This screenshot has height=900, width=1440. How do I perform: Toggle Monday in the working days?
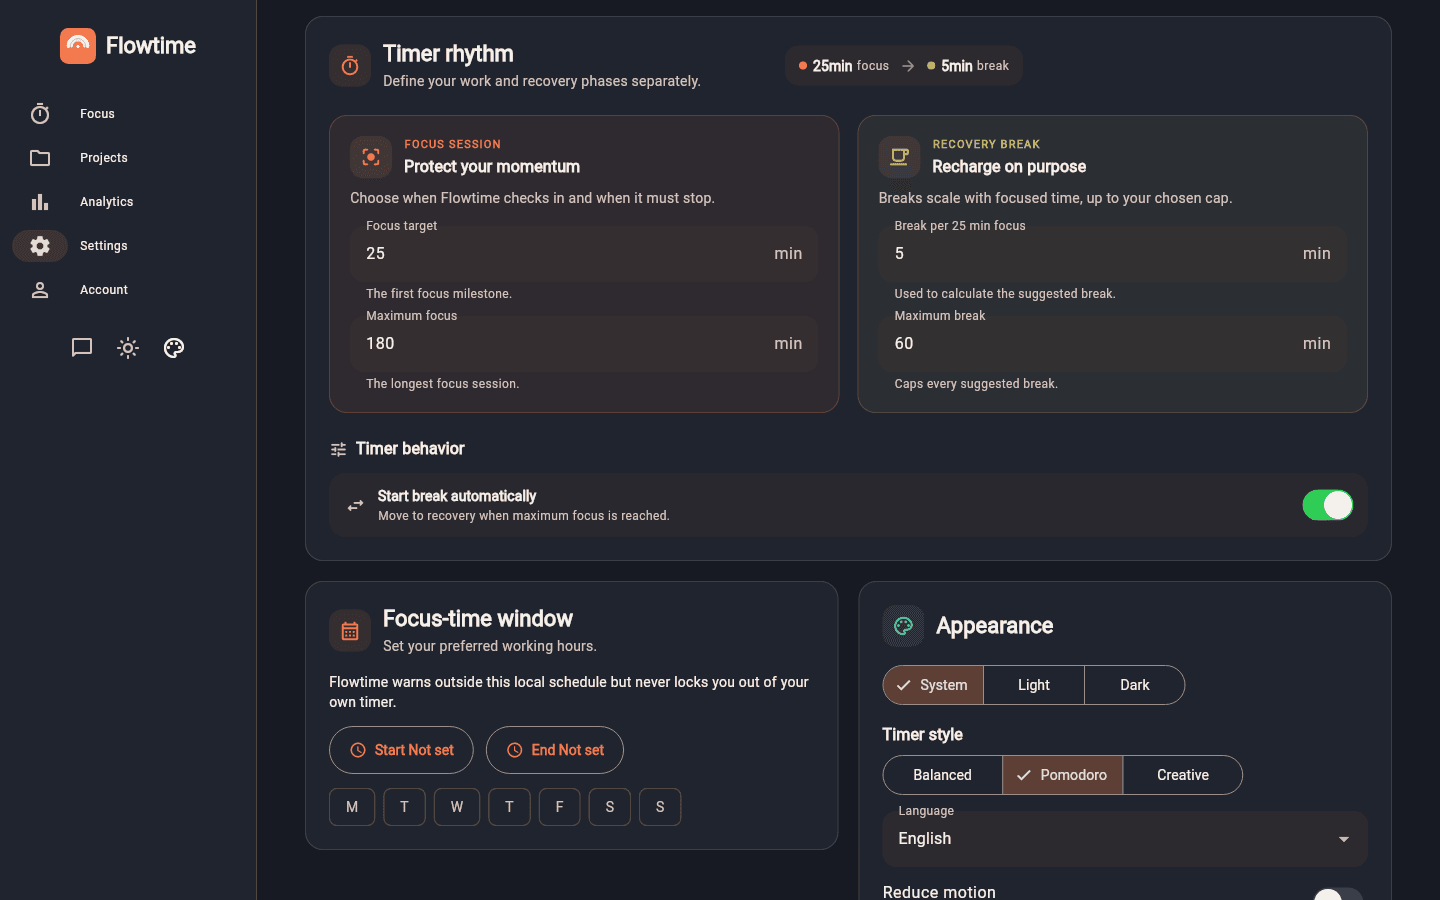pos(352,807)
